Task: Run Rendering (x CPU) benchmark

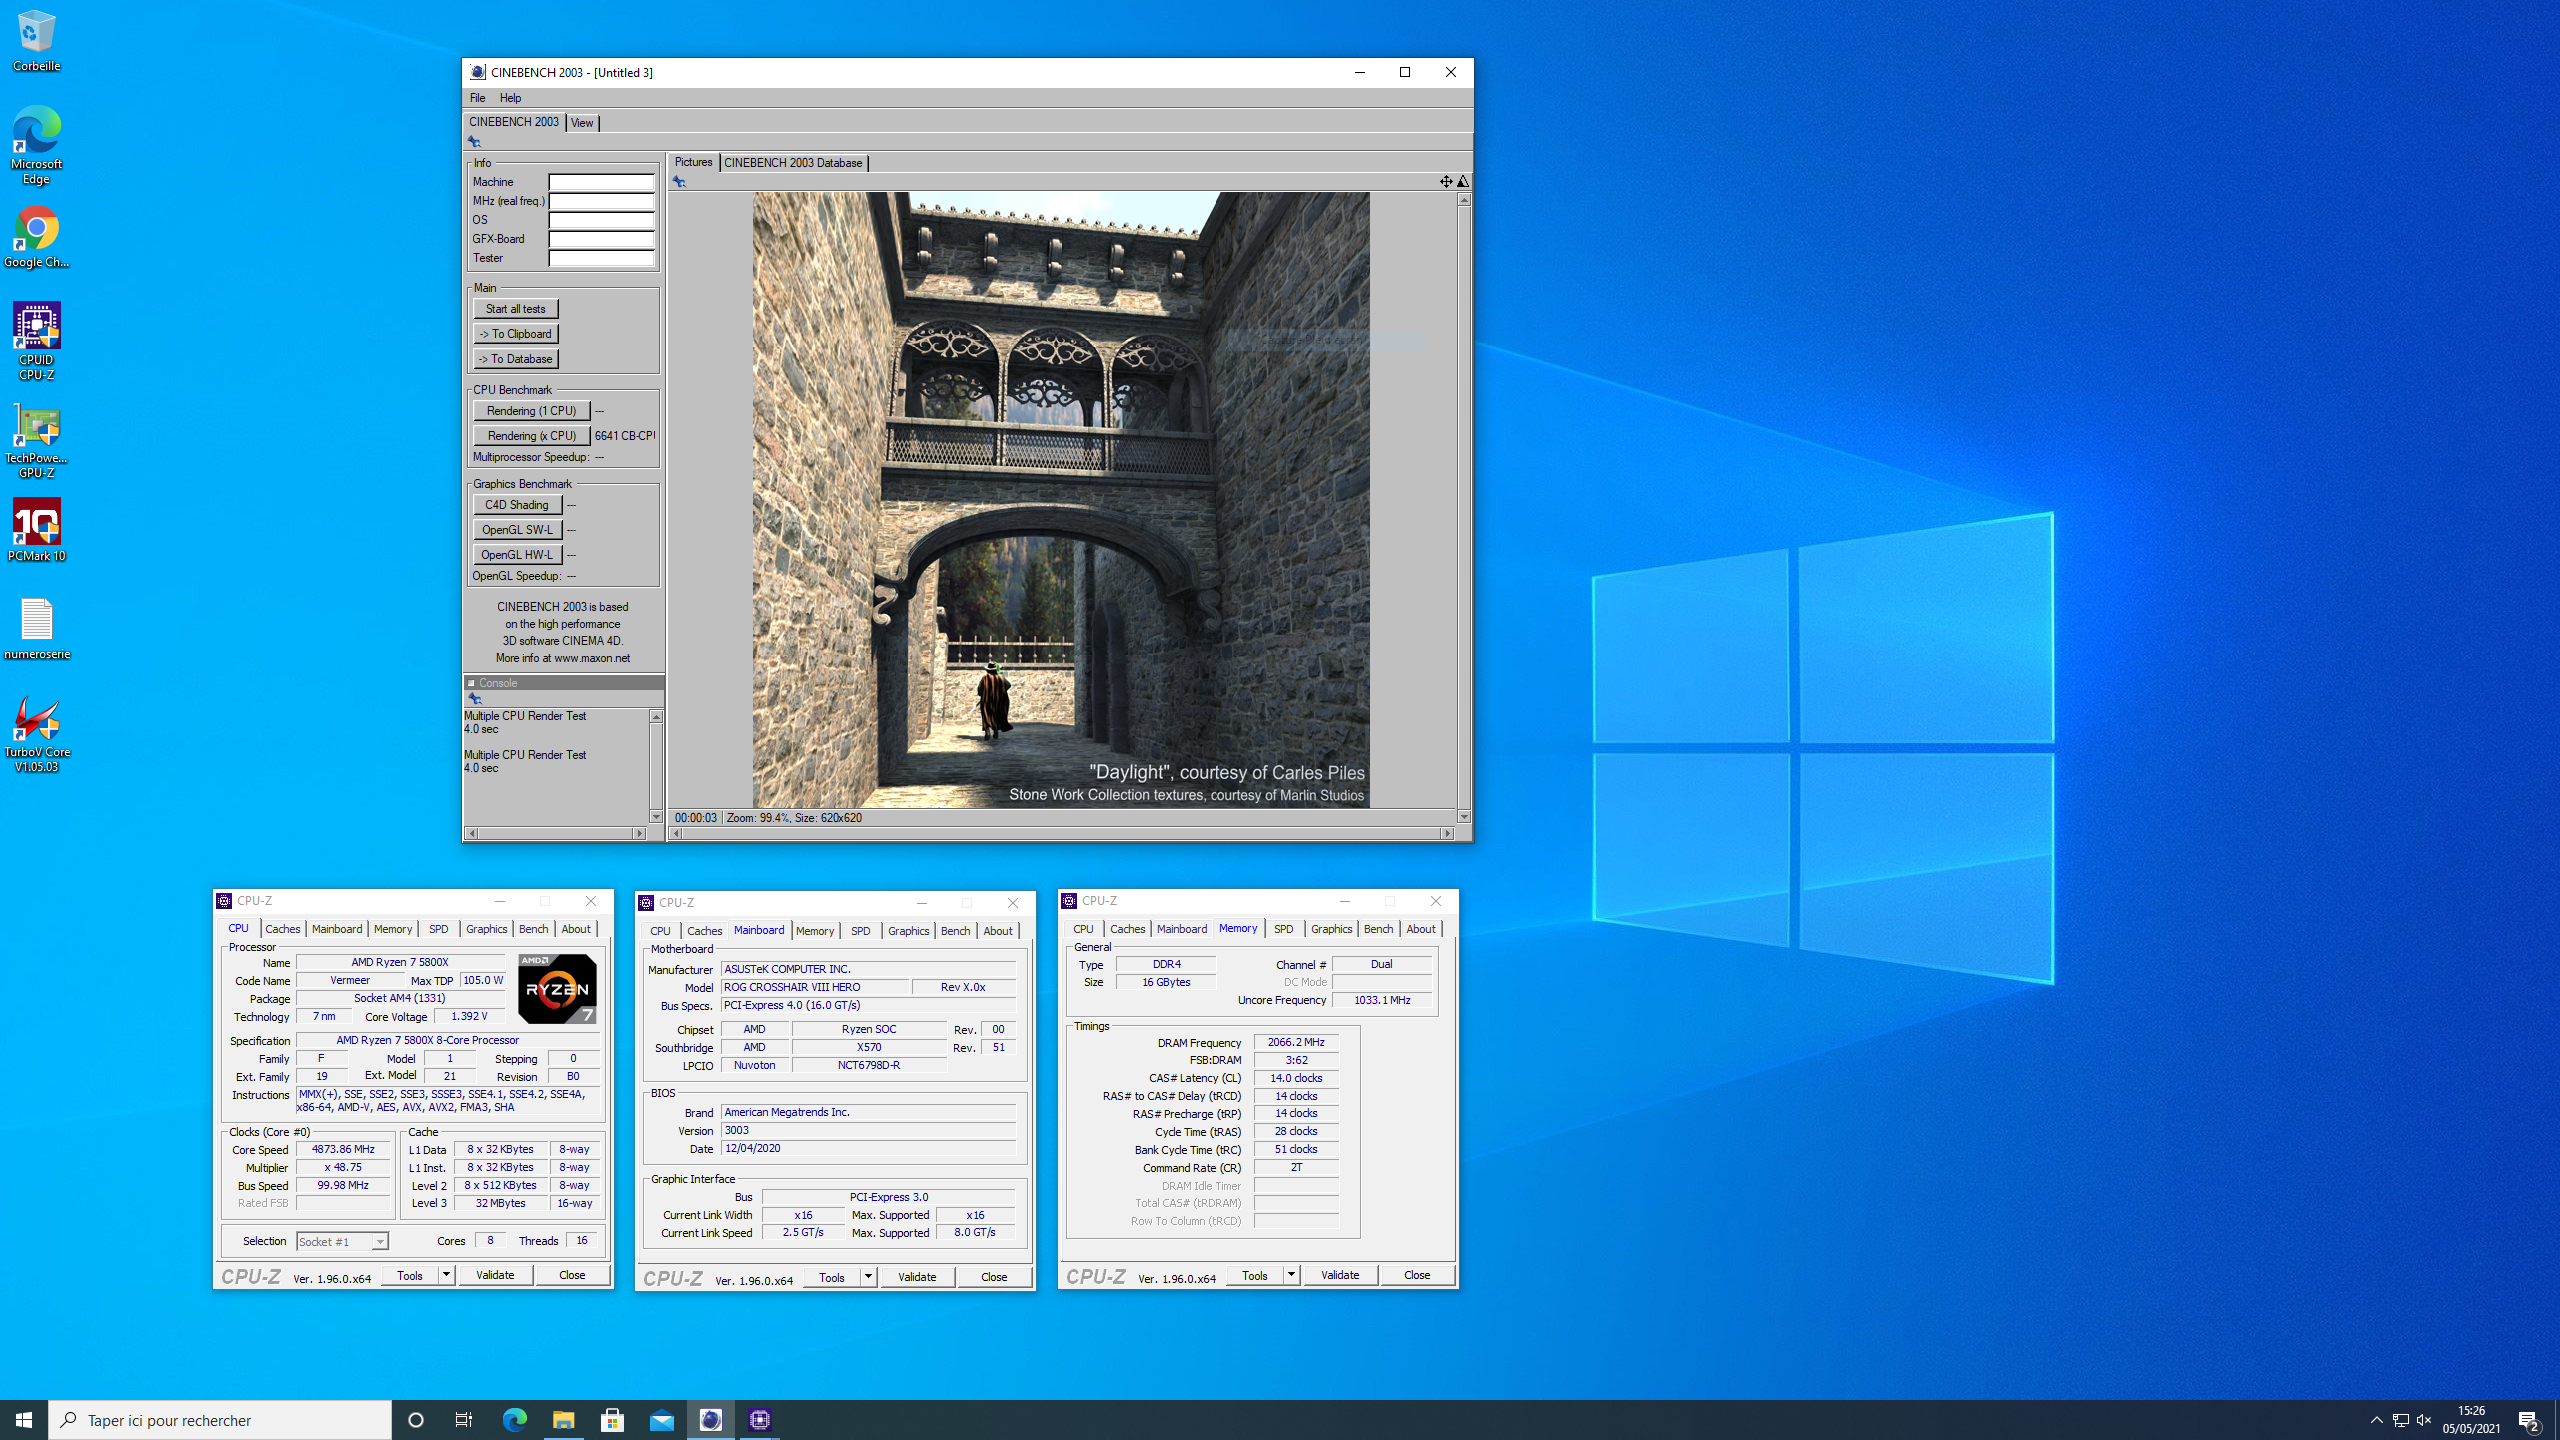Action: (x=531, y=436)
